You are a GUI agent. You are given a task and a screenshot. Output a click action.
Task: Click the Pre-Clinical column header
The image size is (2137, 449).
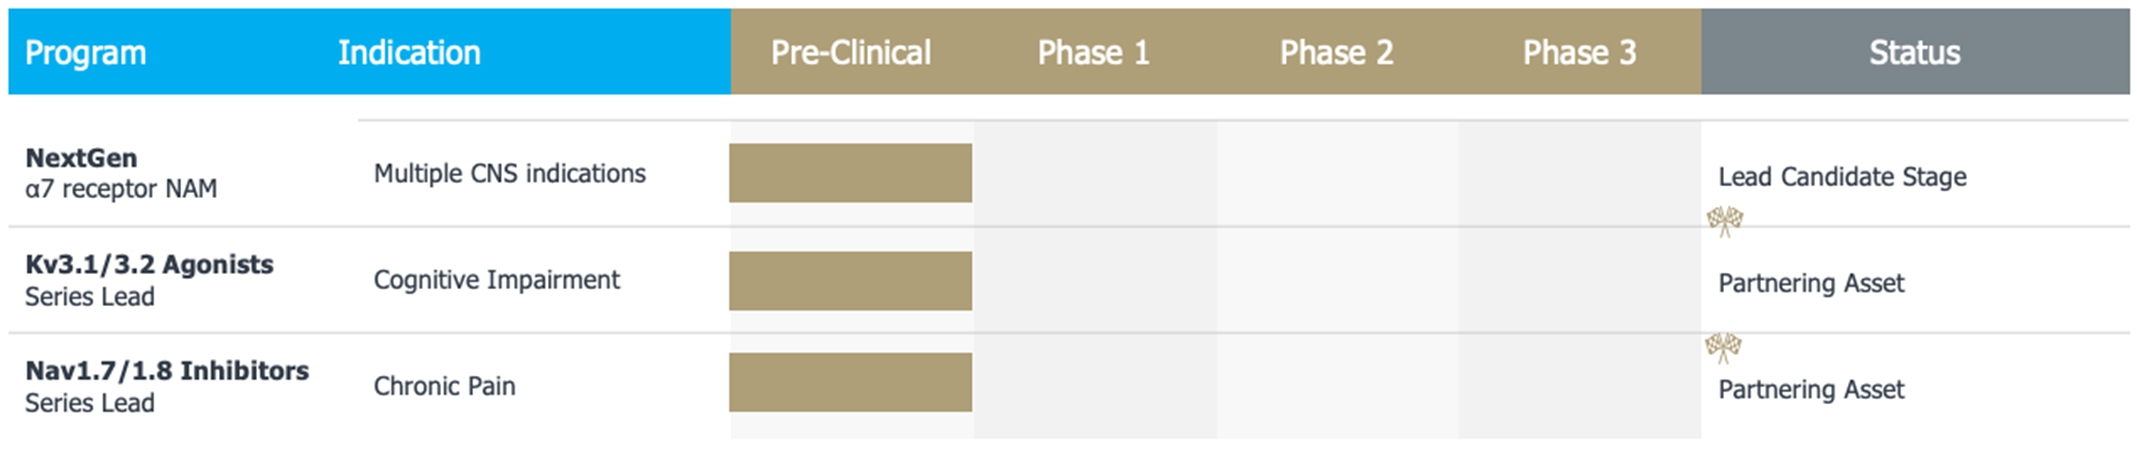pos(850,53)
